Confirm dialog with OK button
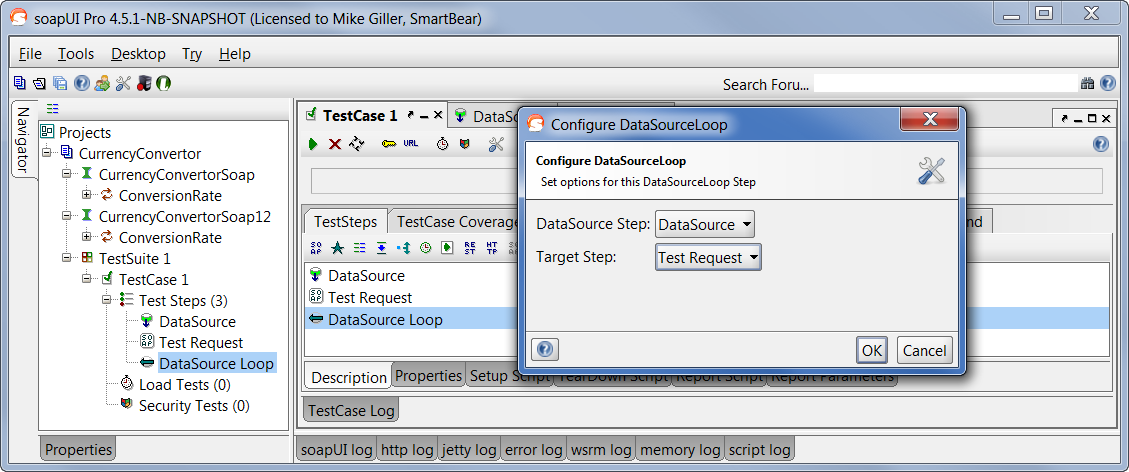The image size is (1129, 472). click(x=871, y=350)
